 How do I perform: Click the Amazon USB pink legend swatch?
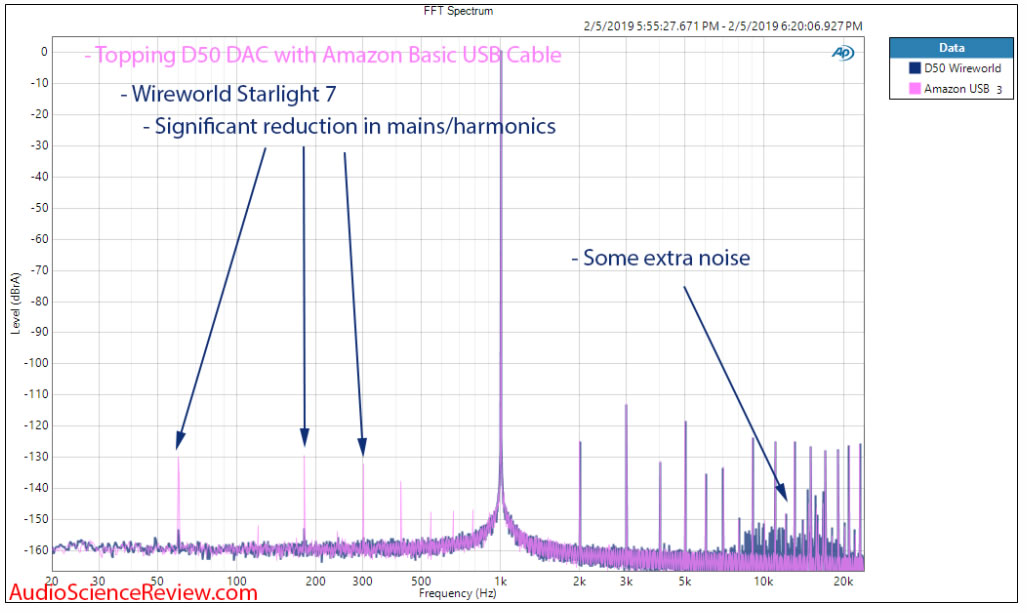point(914,89)
